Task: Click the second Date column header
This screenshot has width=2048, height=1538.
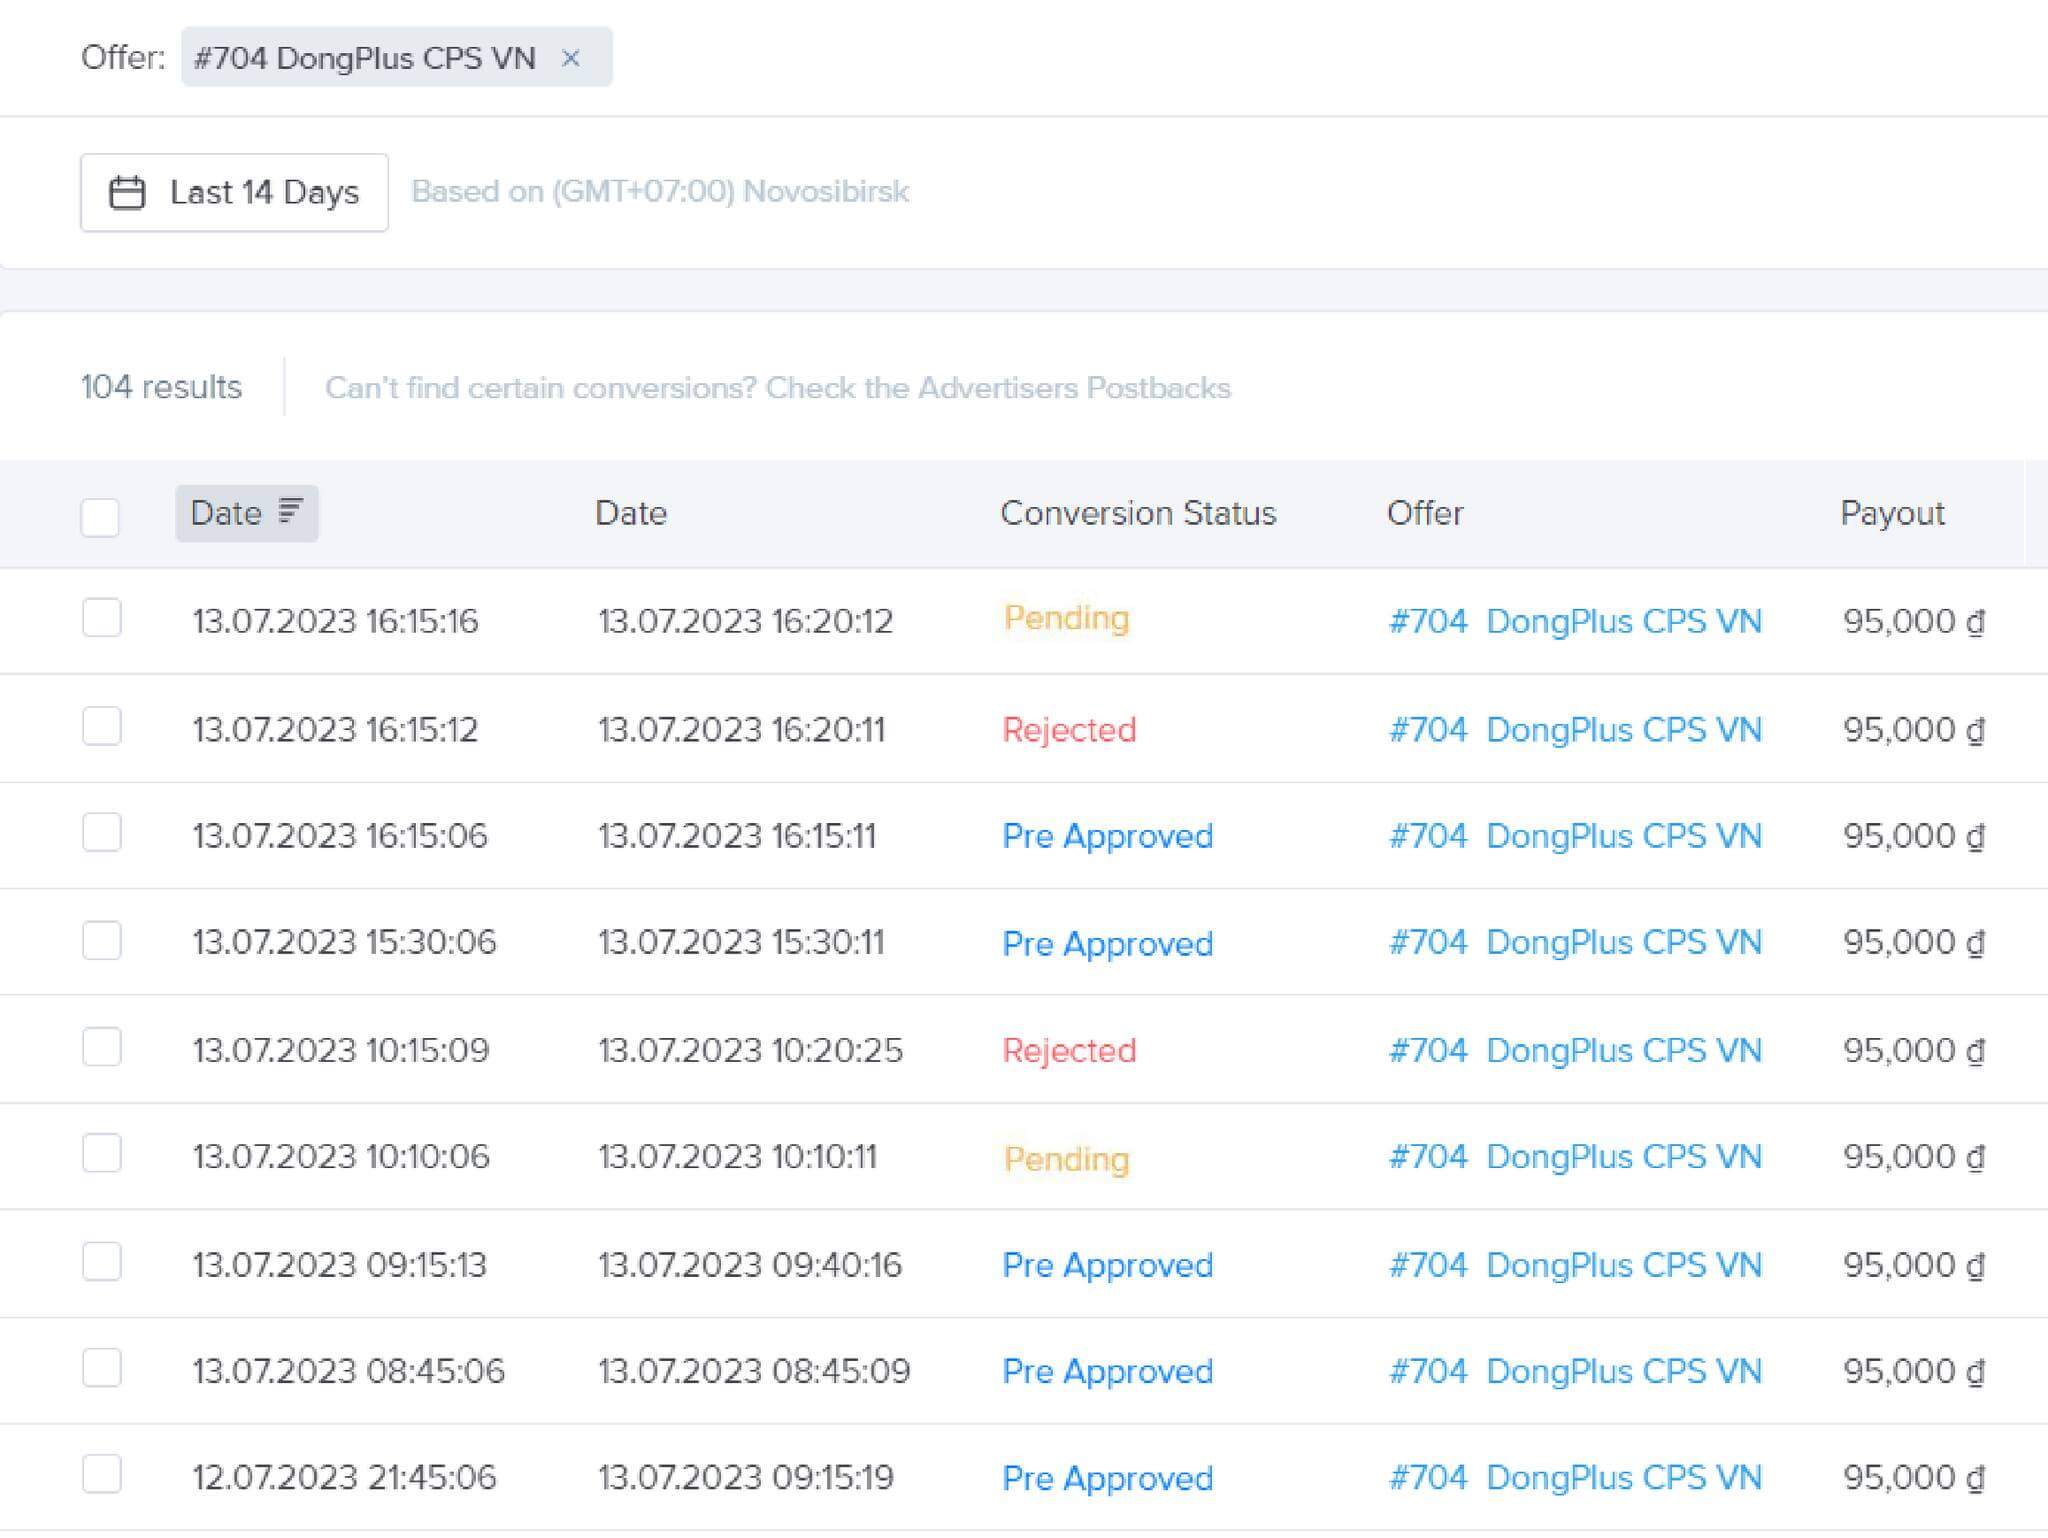Action: tap(631, 513)
